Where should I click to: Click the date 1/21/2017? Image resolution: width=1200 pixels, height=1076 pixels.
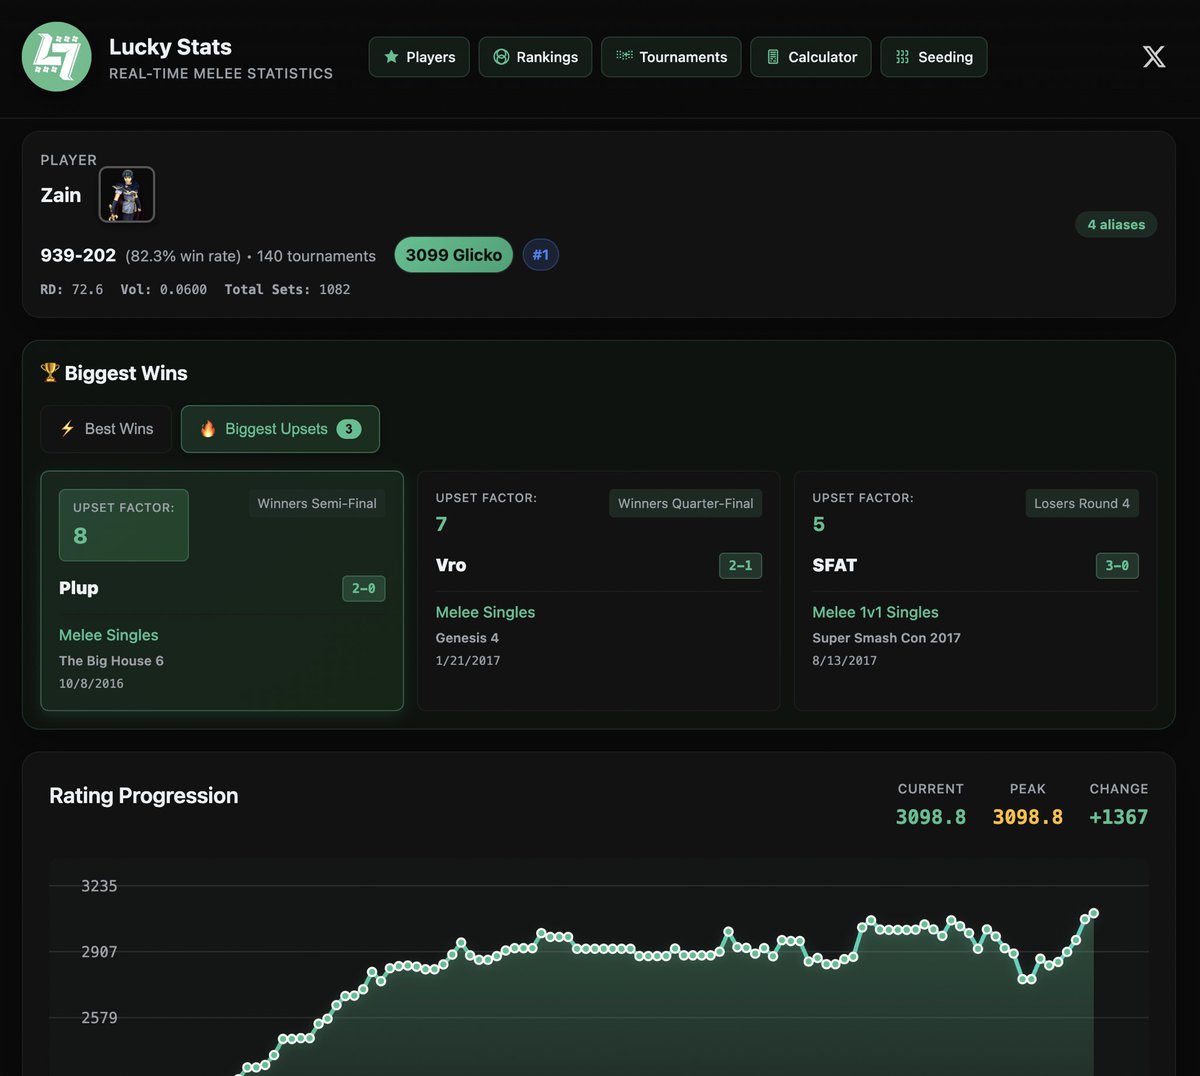click(468, 661)
